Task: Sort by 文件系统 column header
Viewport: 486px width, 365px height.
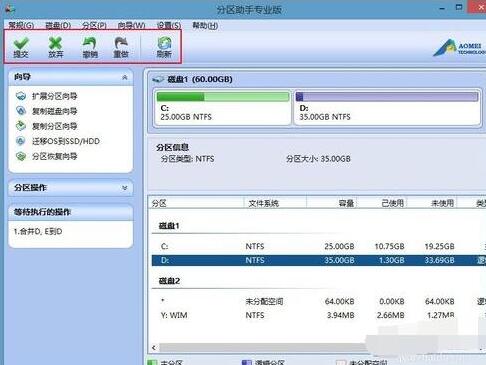Action: click(275, 203)
